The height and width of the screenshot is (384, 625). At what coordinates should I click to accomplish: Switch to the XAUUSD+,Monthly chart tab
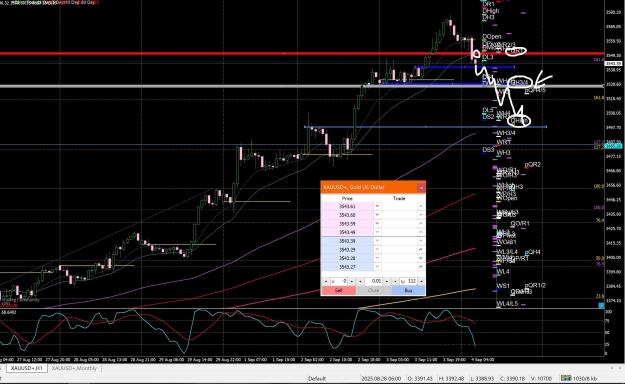pyautogui.click(x=74, y=368)
